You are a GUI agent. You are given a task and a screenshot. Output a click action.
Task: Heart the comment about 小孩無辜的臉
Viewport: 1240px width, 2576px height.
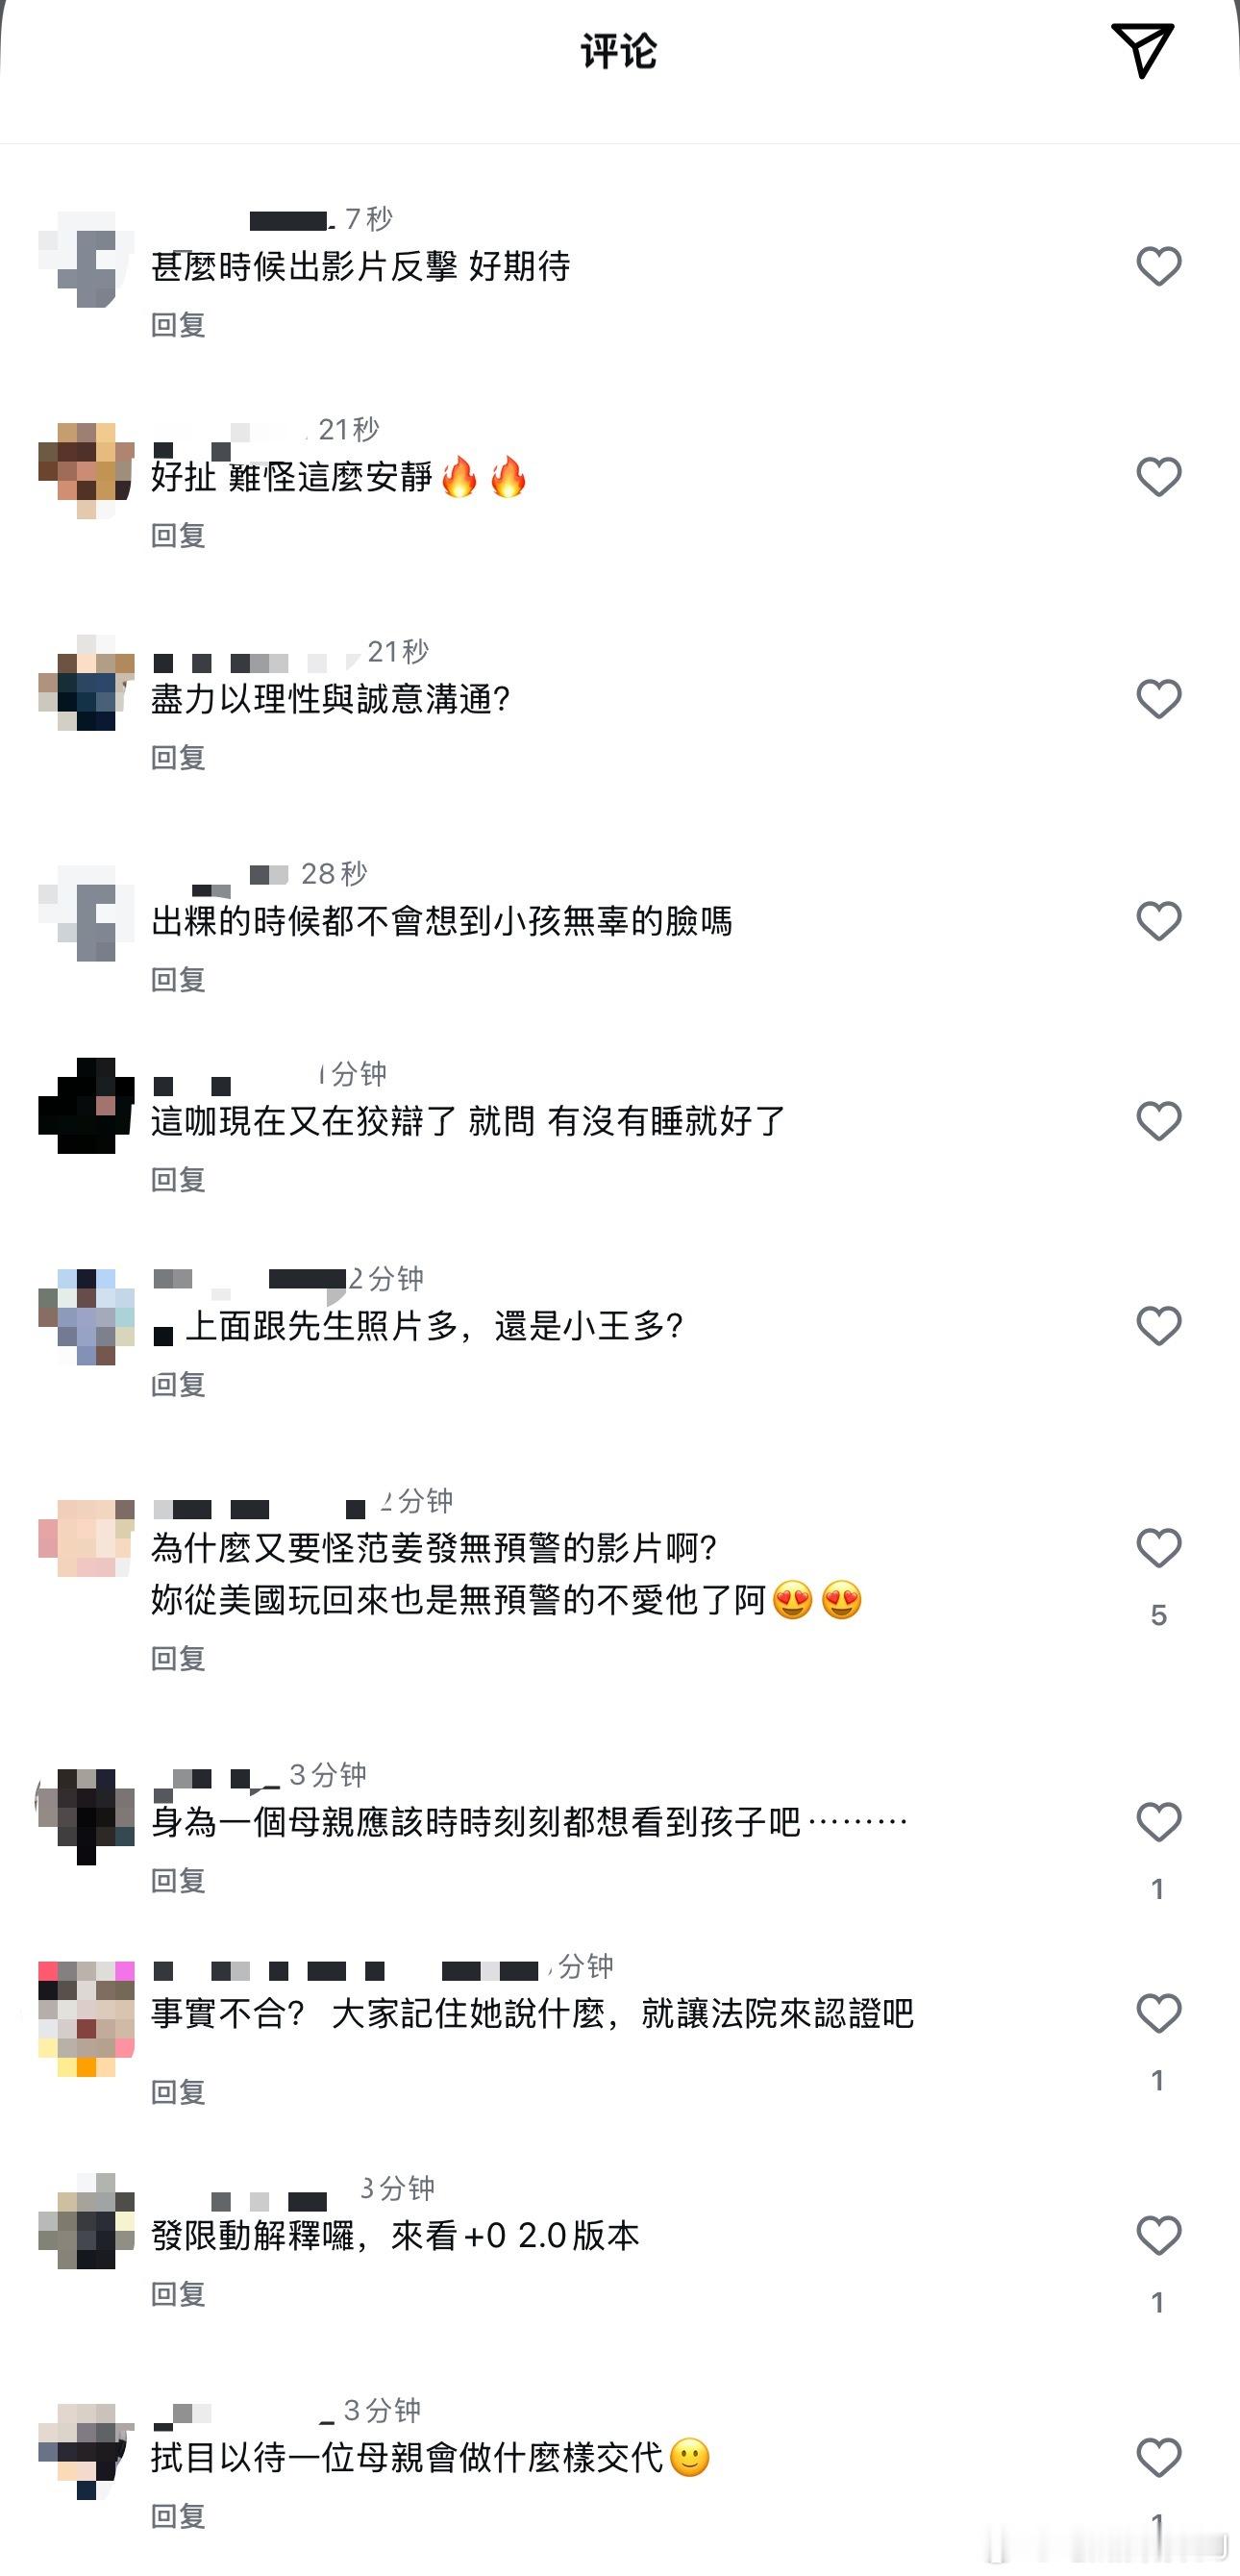pyautogui.click(x=1159, y=921)
